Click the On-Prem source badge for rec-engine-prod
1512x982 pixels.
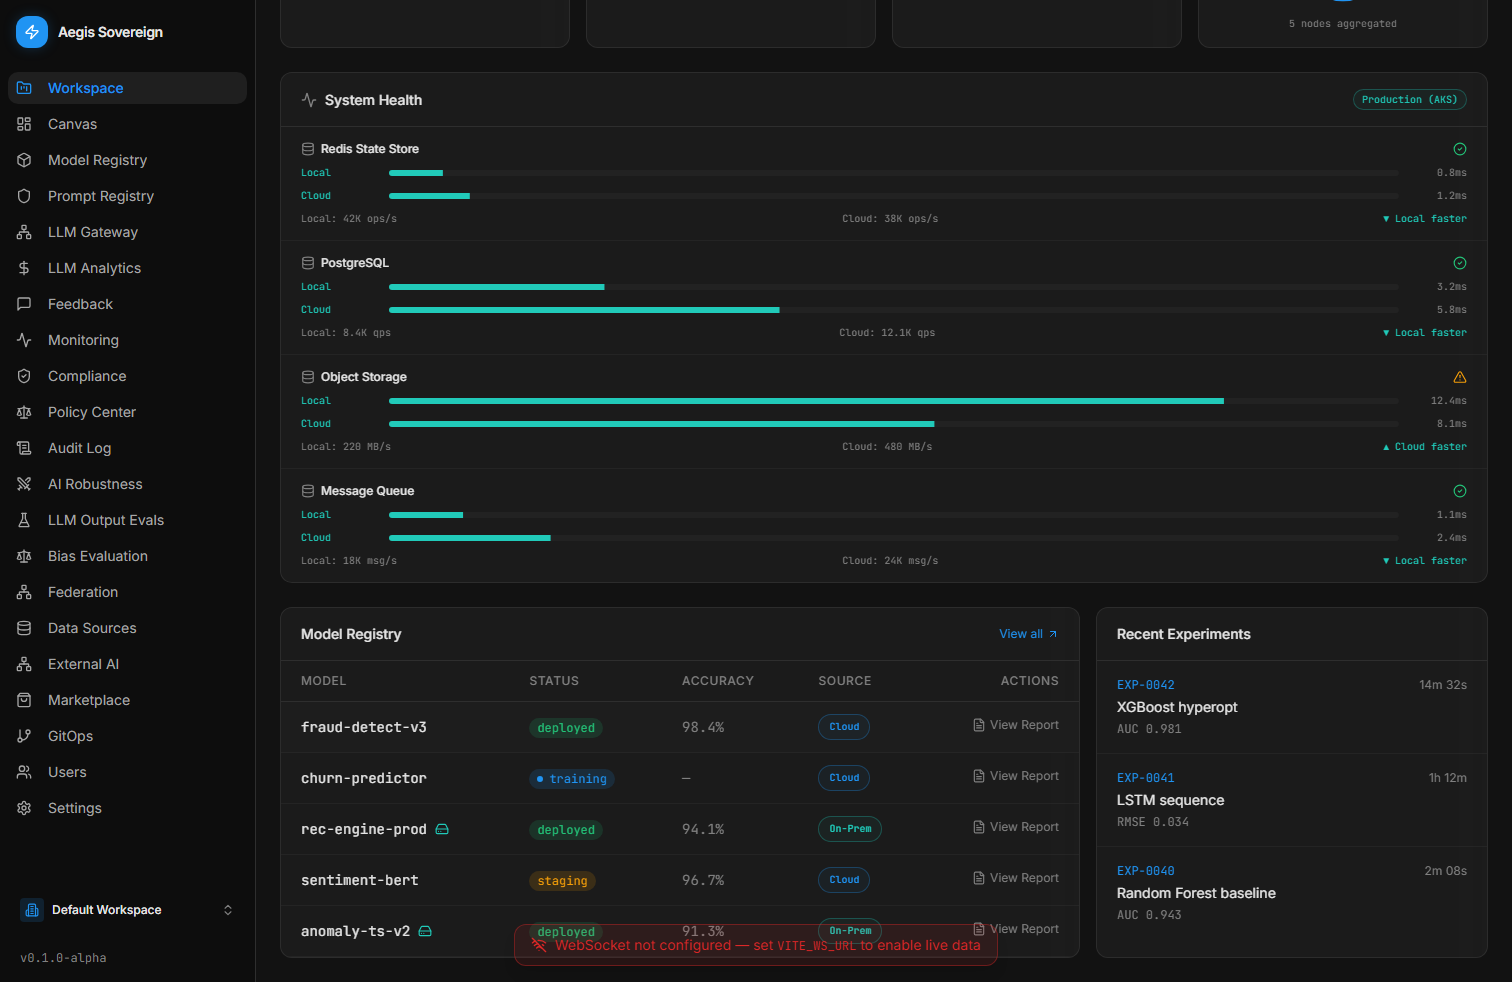pyautogui.click(x=850, y=829)
